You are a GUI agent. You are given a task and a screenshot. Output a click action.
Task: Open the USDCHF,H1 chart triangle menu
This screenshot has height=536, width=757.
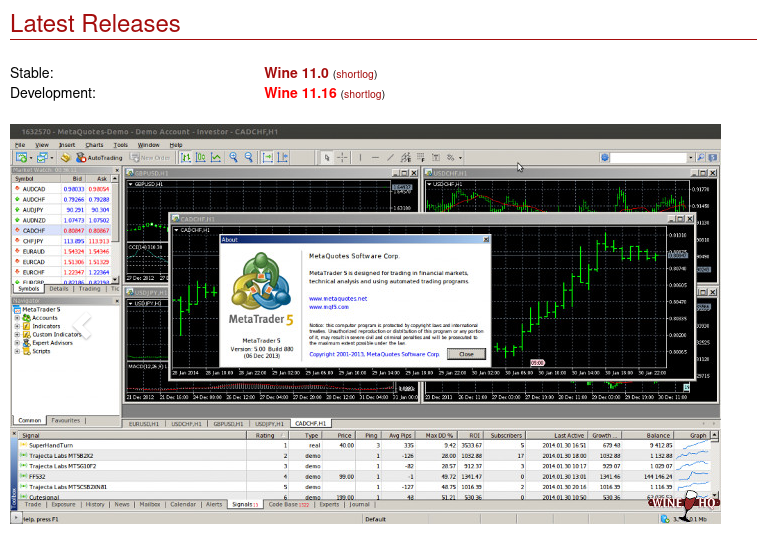[429, 184]
